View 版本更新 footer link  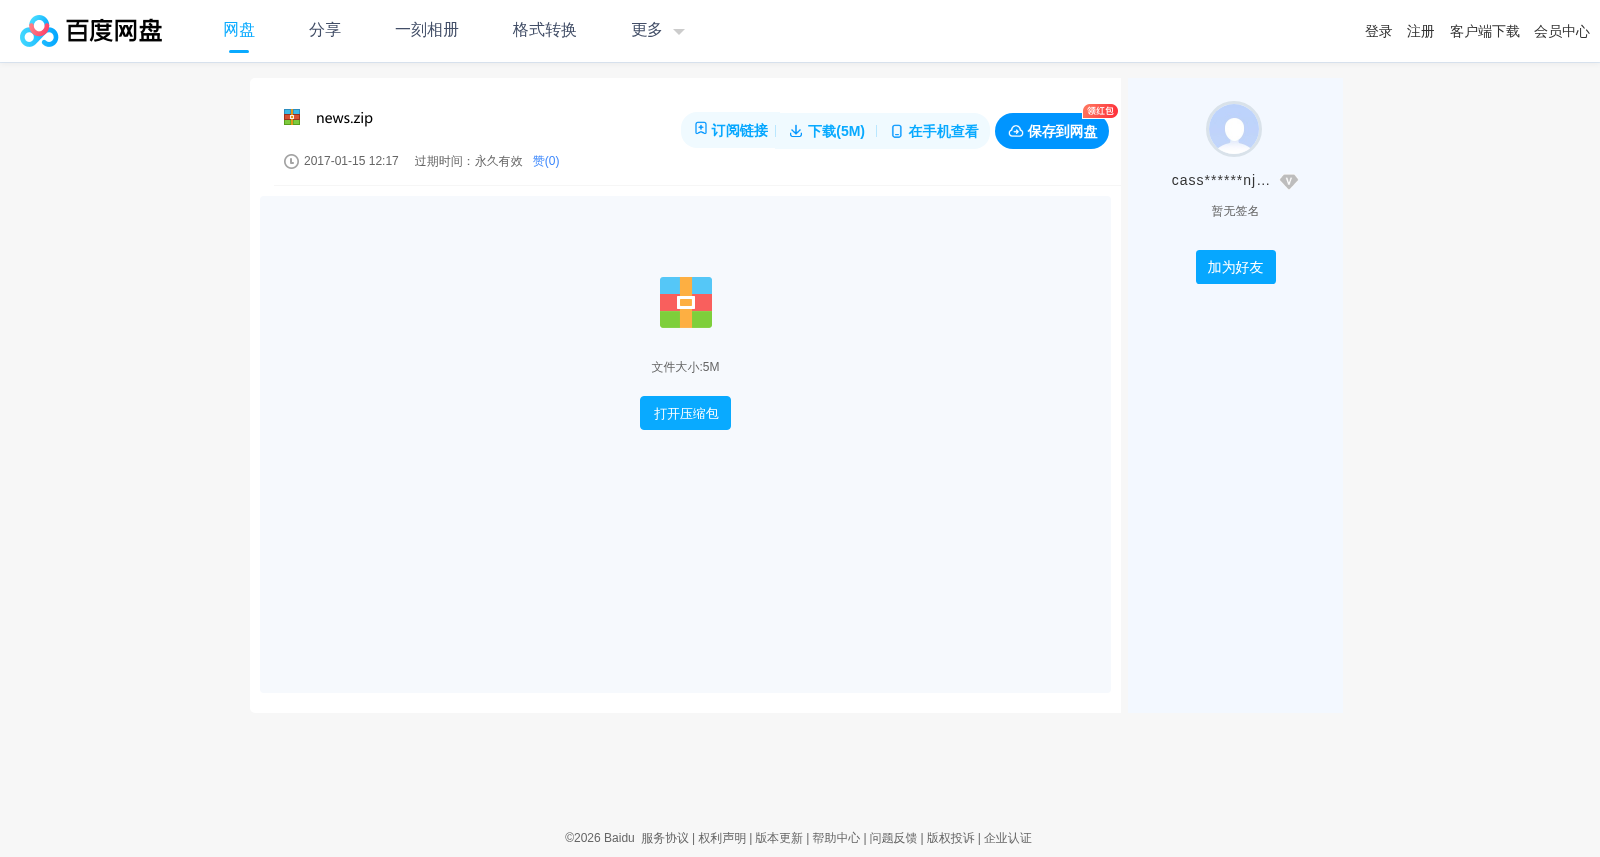779,838
